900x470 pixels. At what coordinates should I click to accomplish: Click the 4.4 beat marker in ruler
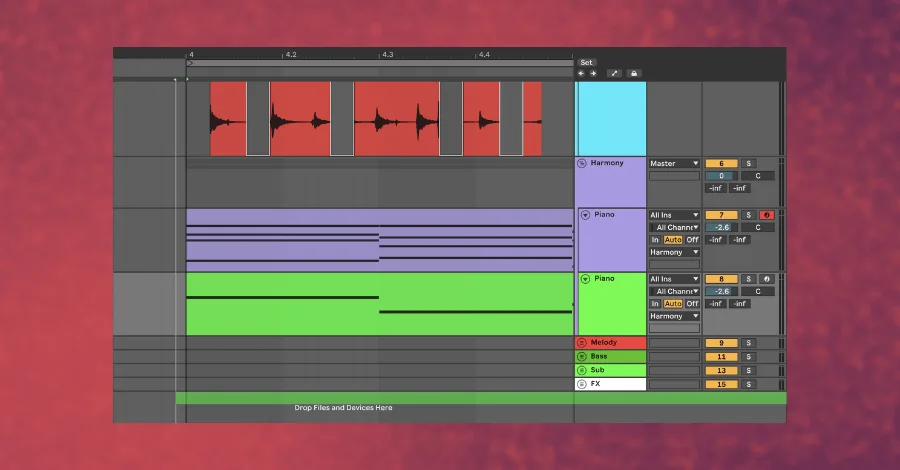point(484,55)
